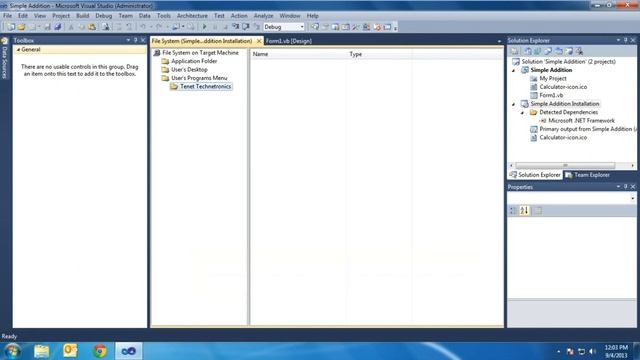Viewport: 640px width, 360px height.
Task: Select the Solution Explorer bottom tab
Action: coord(535,175)
